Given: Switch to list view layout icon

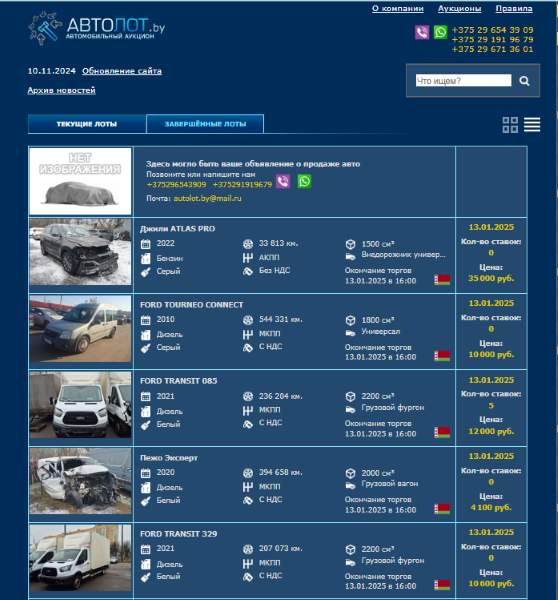Looking at the screenshot, I should (532, 125).
